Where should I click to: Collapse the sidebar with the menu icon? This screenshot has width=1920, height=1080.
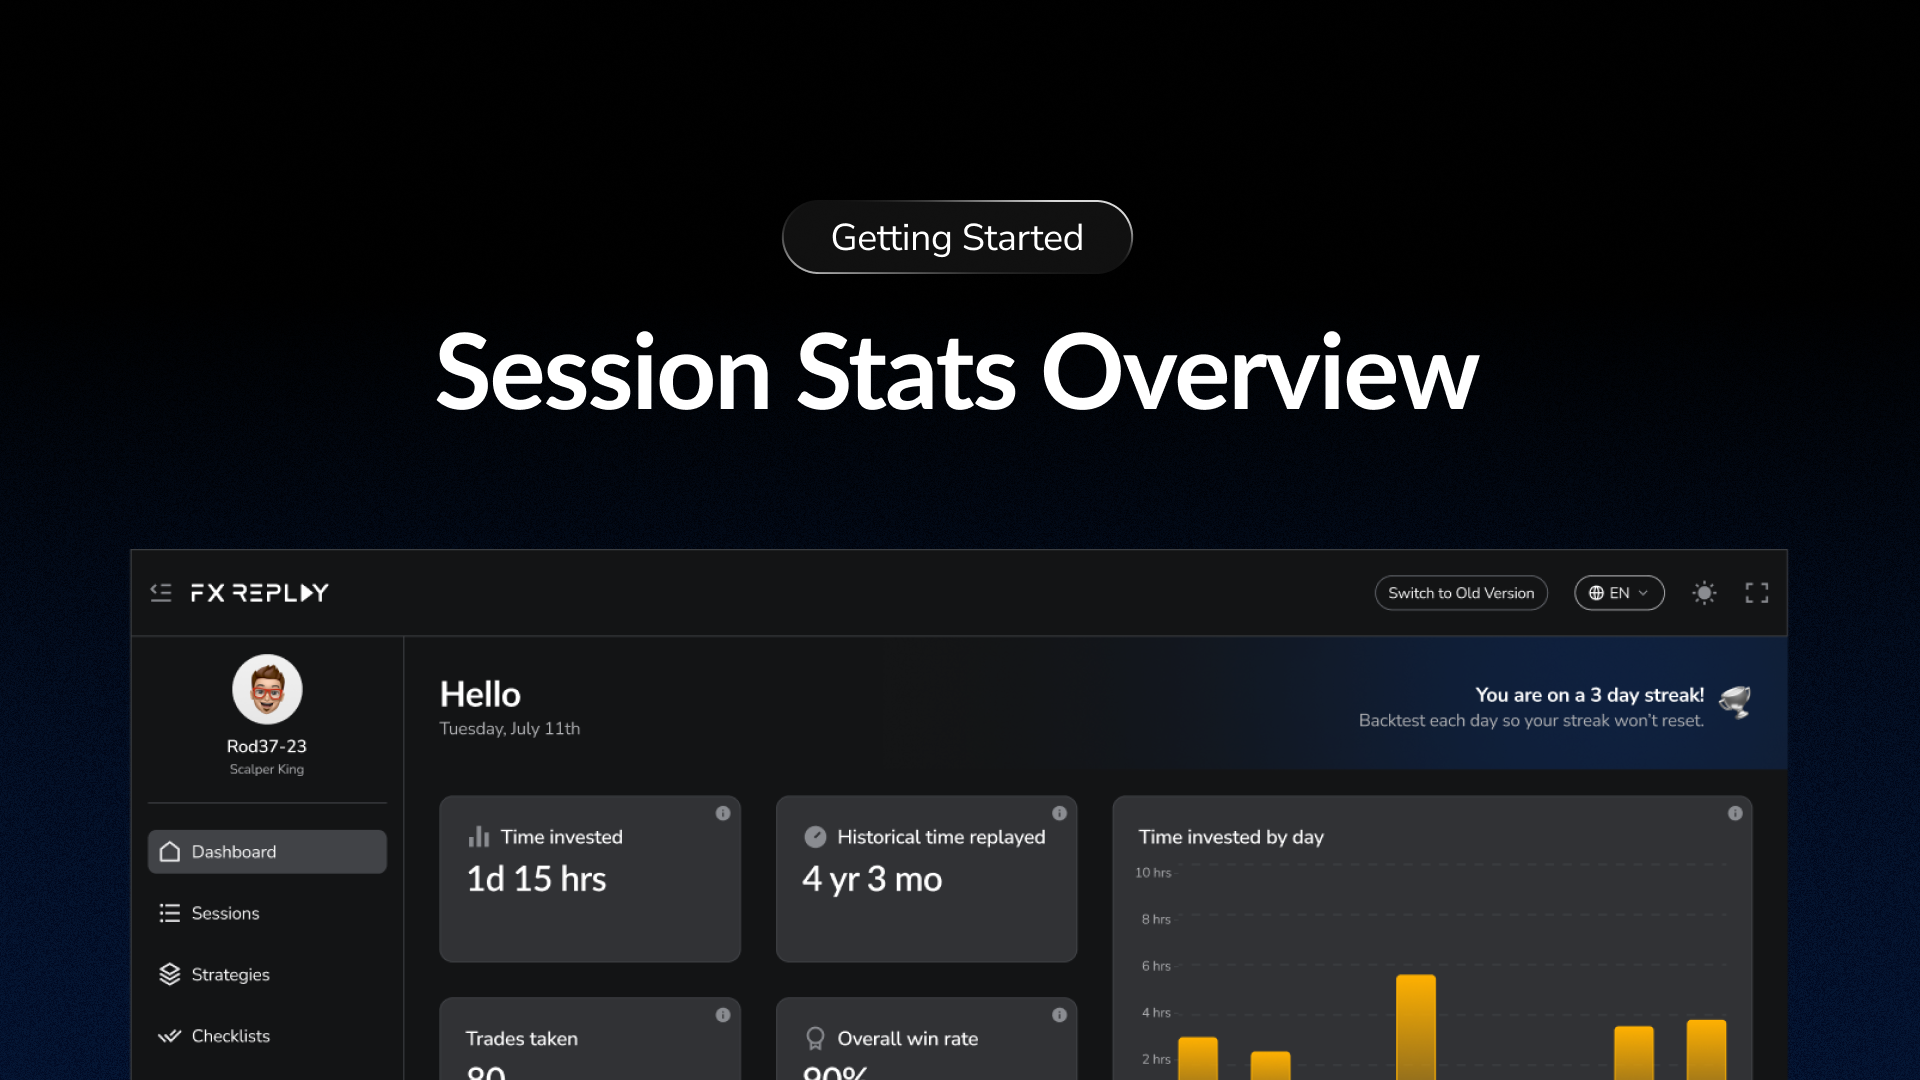pyautogui.click(x=161, y=593)
